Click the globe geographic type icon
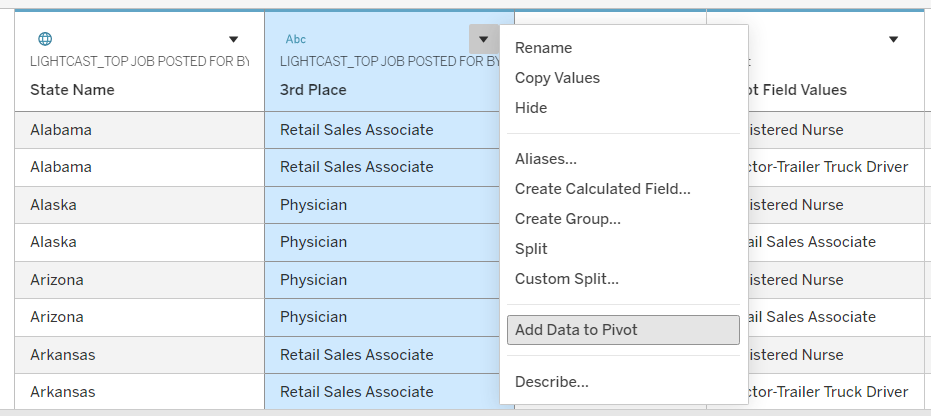Viewport: 931px width, 416px height. 45,39
